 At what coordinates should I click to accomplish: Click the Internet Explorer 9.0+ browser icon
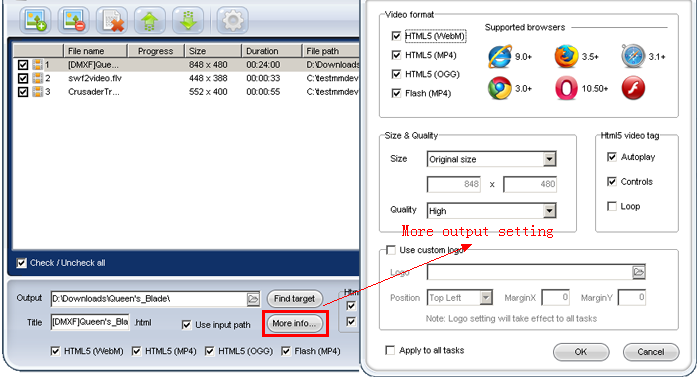pos(500,57)
